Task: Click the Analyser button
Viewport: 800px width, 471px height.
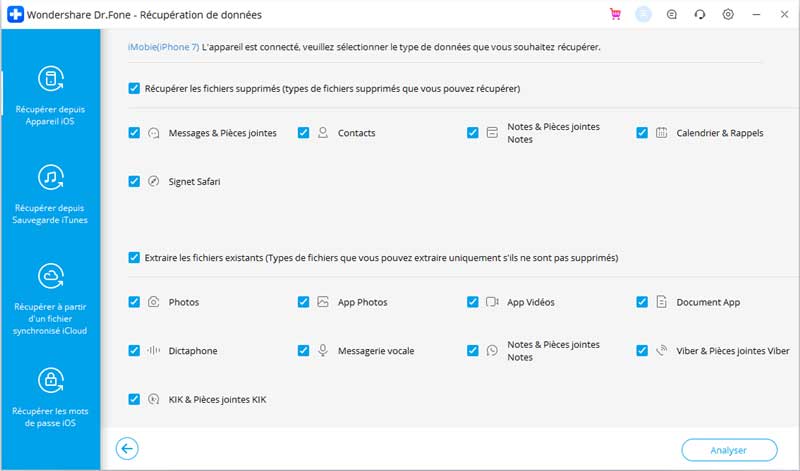Action: [x=729, y=450]
